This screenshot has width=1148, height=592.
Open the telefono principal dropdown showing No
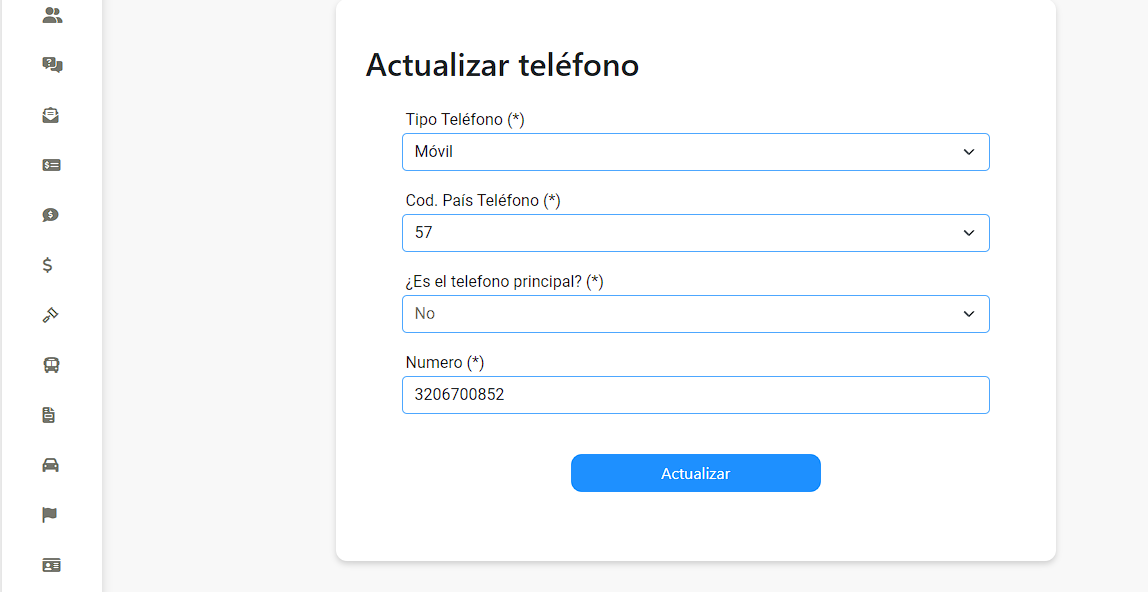[x=696, y=314]
